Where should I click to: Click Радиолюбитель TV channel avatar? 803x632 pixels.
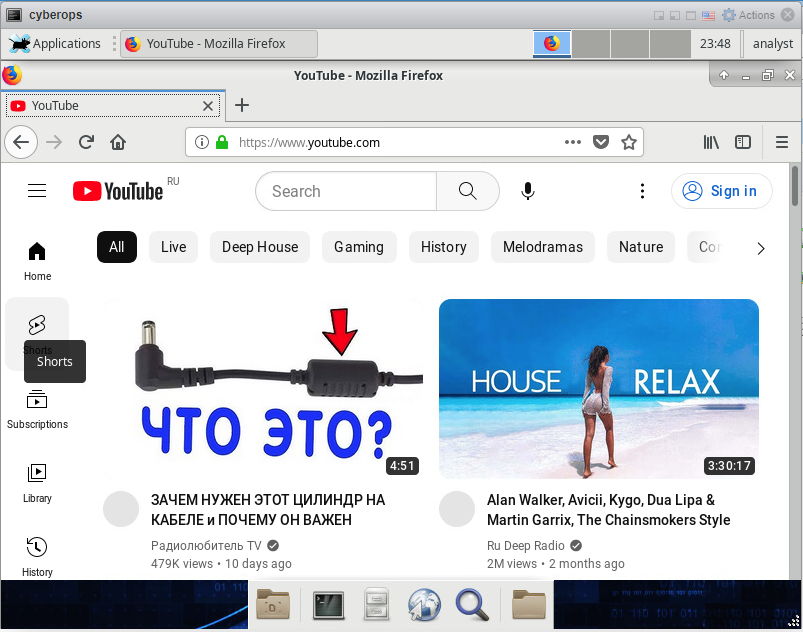coord(121,509)
